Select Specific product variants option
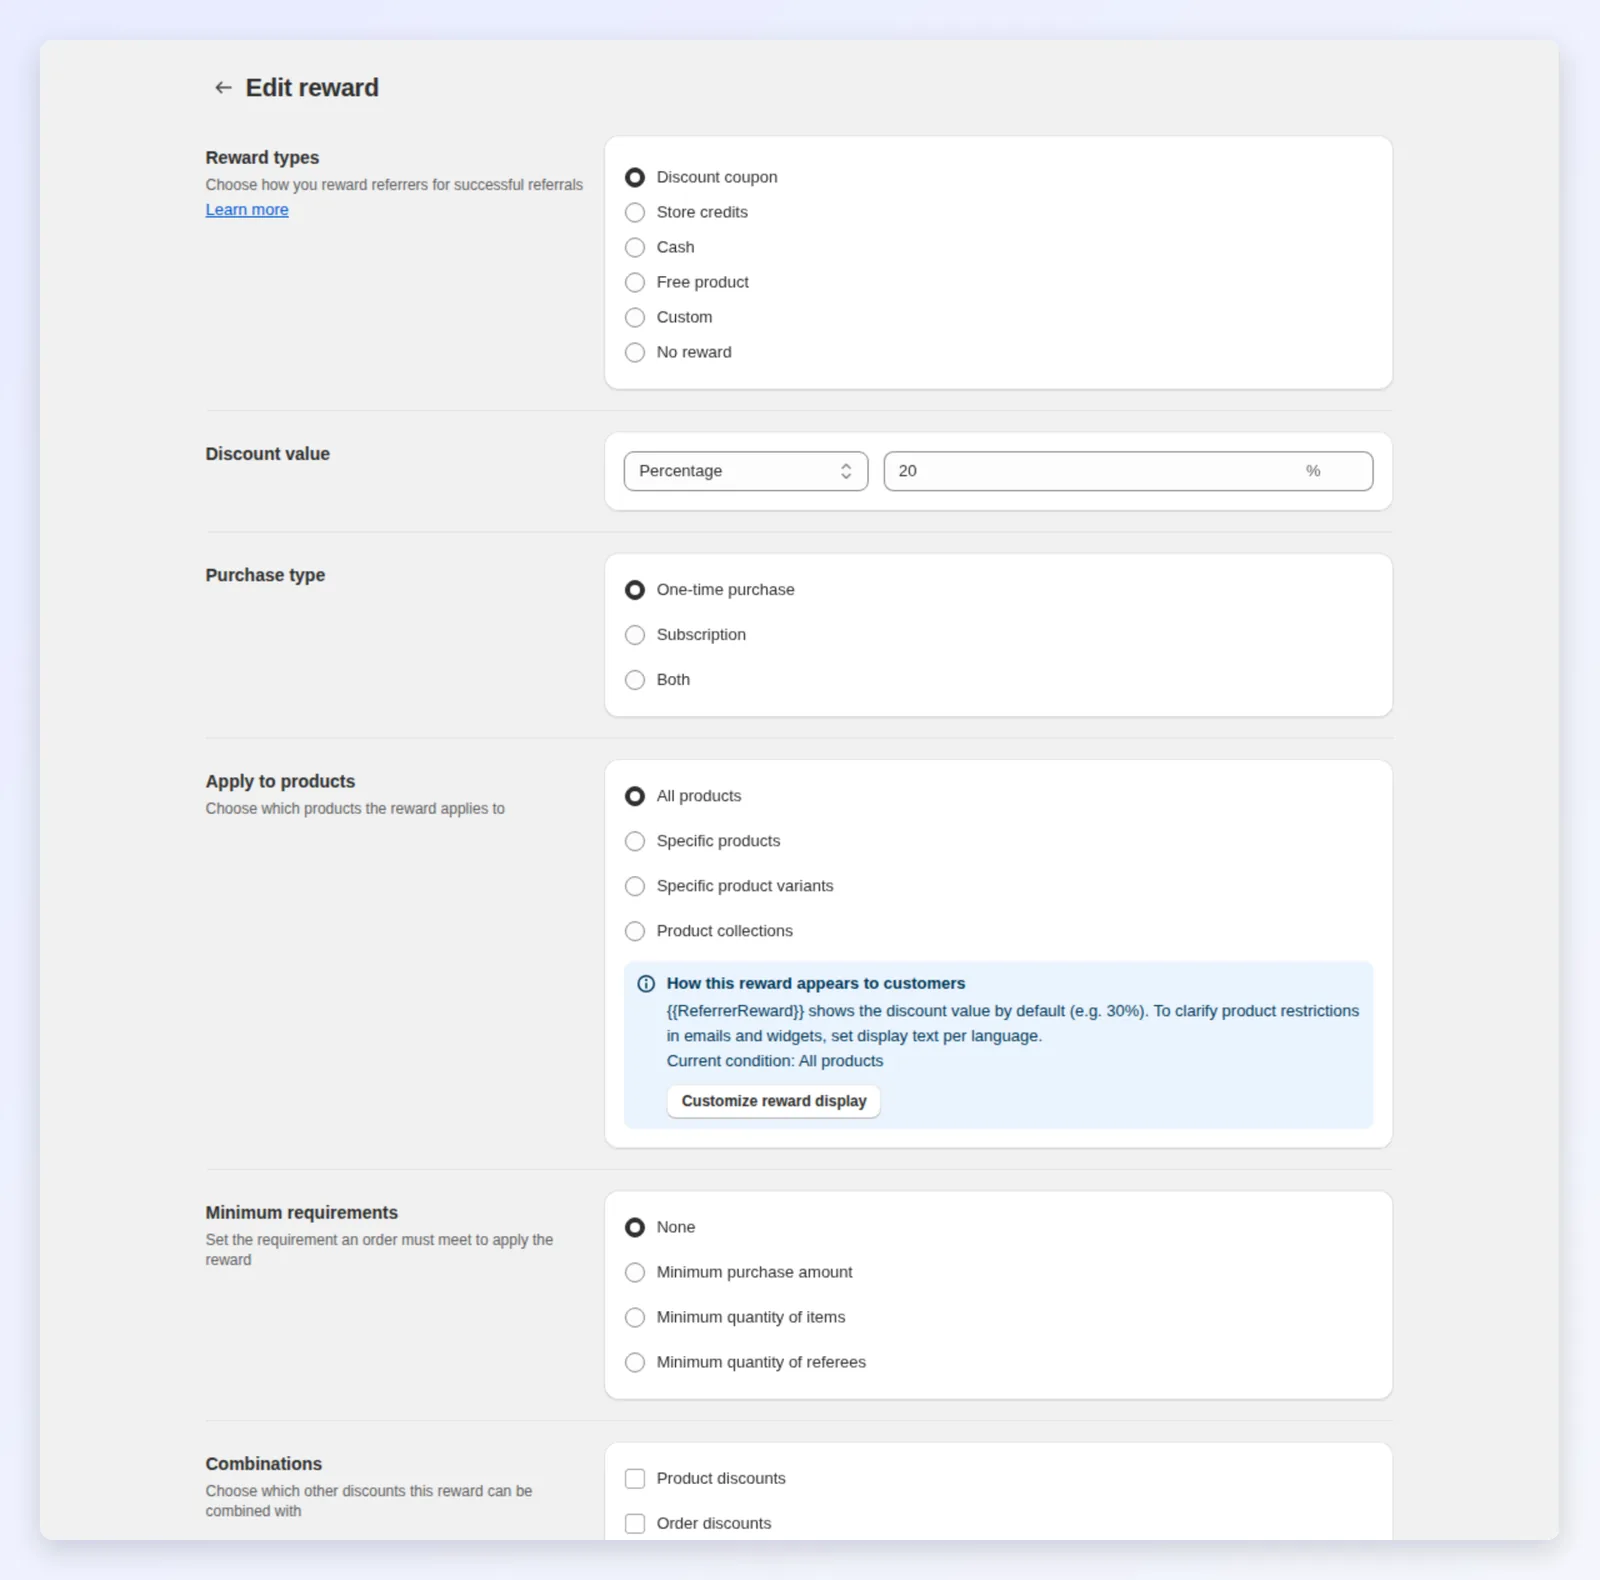1600x1580 pixels. click(635, 886)
